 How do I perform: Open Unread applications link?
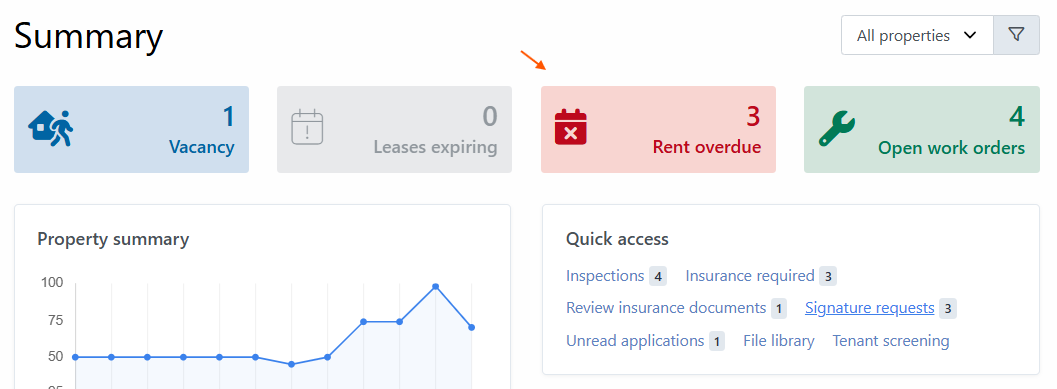[635, 341]
